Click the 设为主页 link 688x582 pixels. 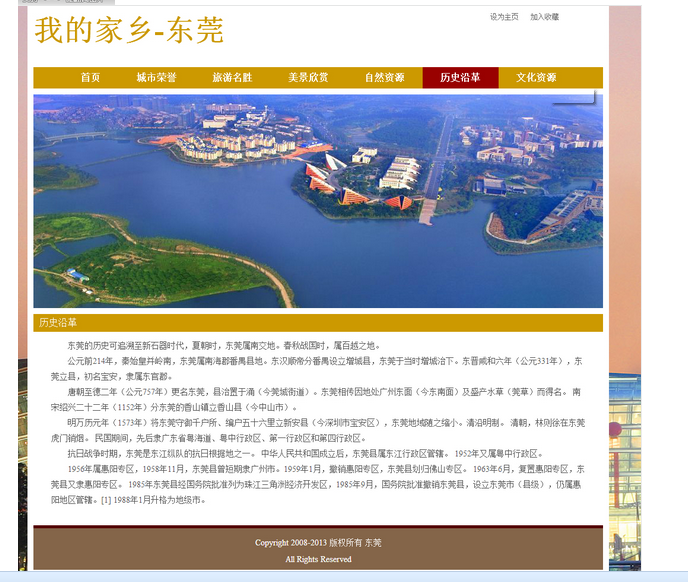504,17
